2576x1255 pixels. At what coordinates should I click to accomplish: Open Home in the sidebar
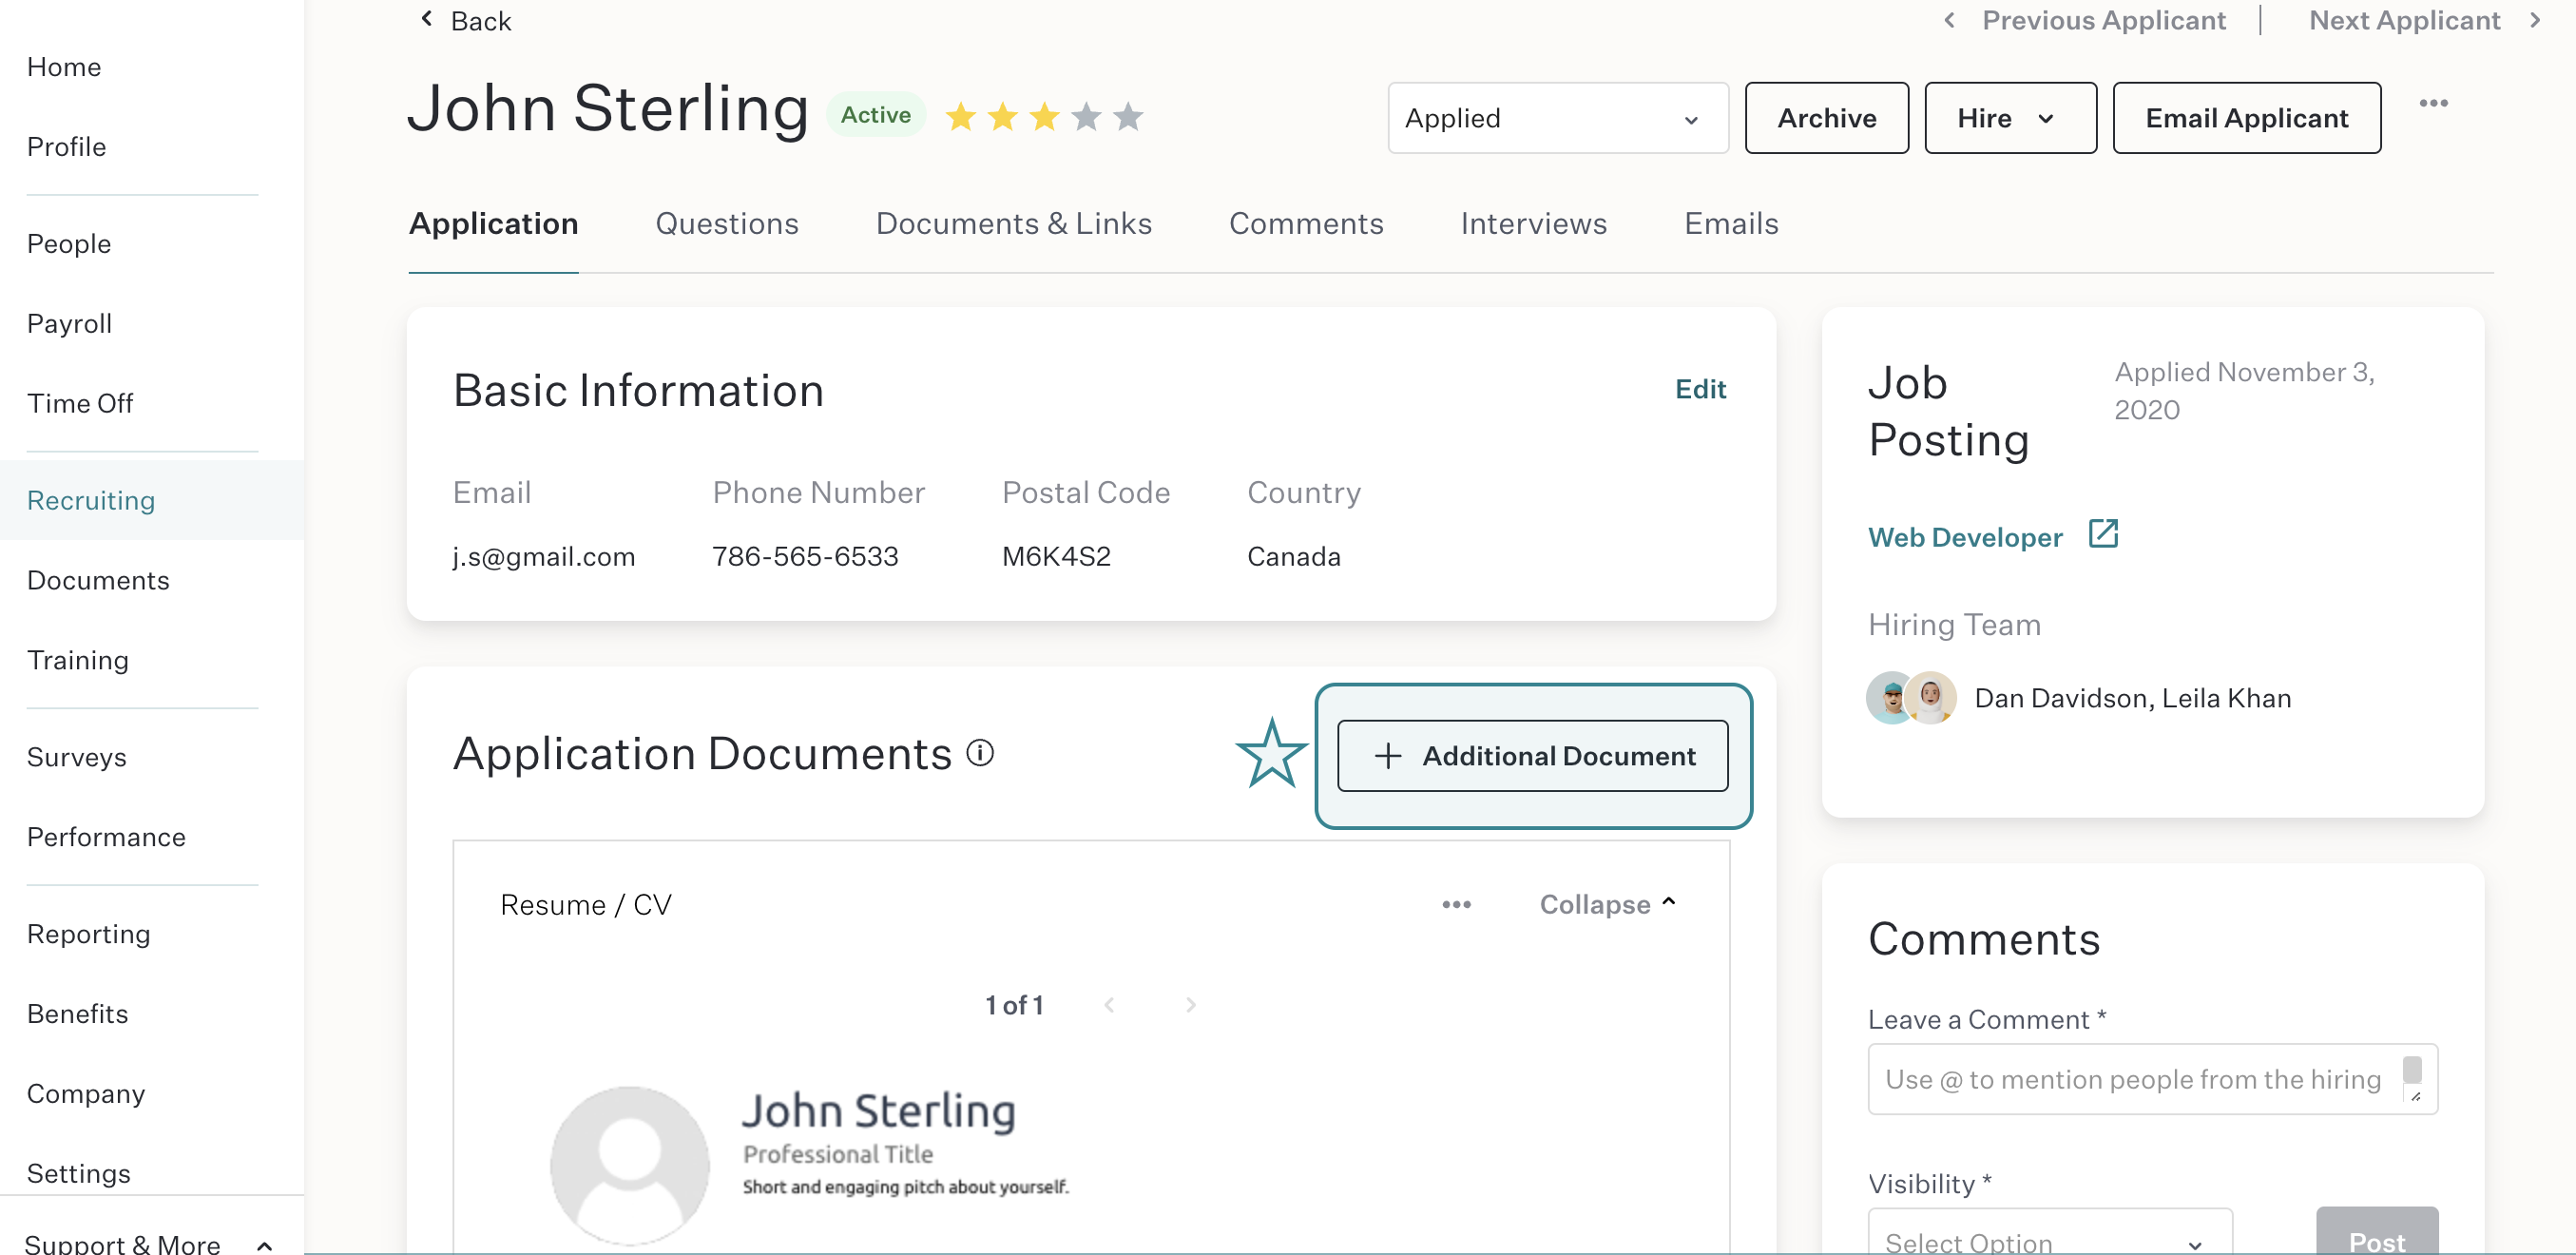(64, 67)
